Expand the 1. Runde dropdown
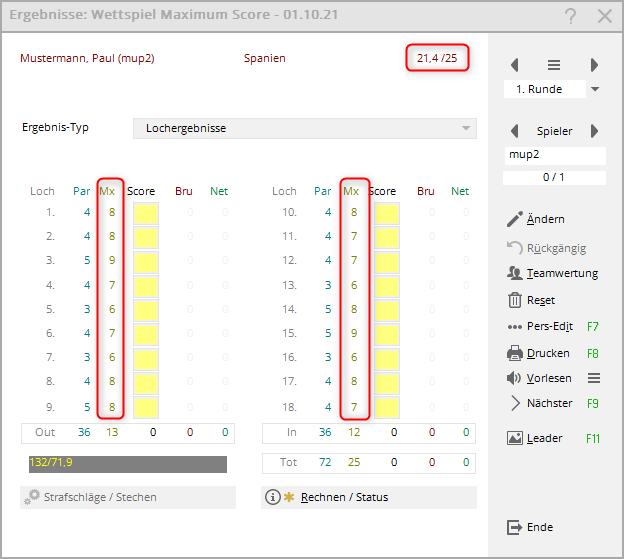 tap(595, 89)
